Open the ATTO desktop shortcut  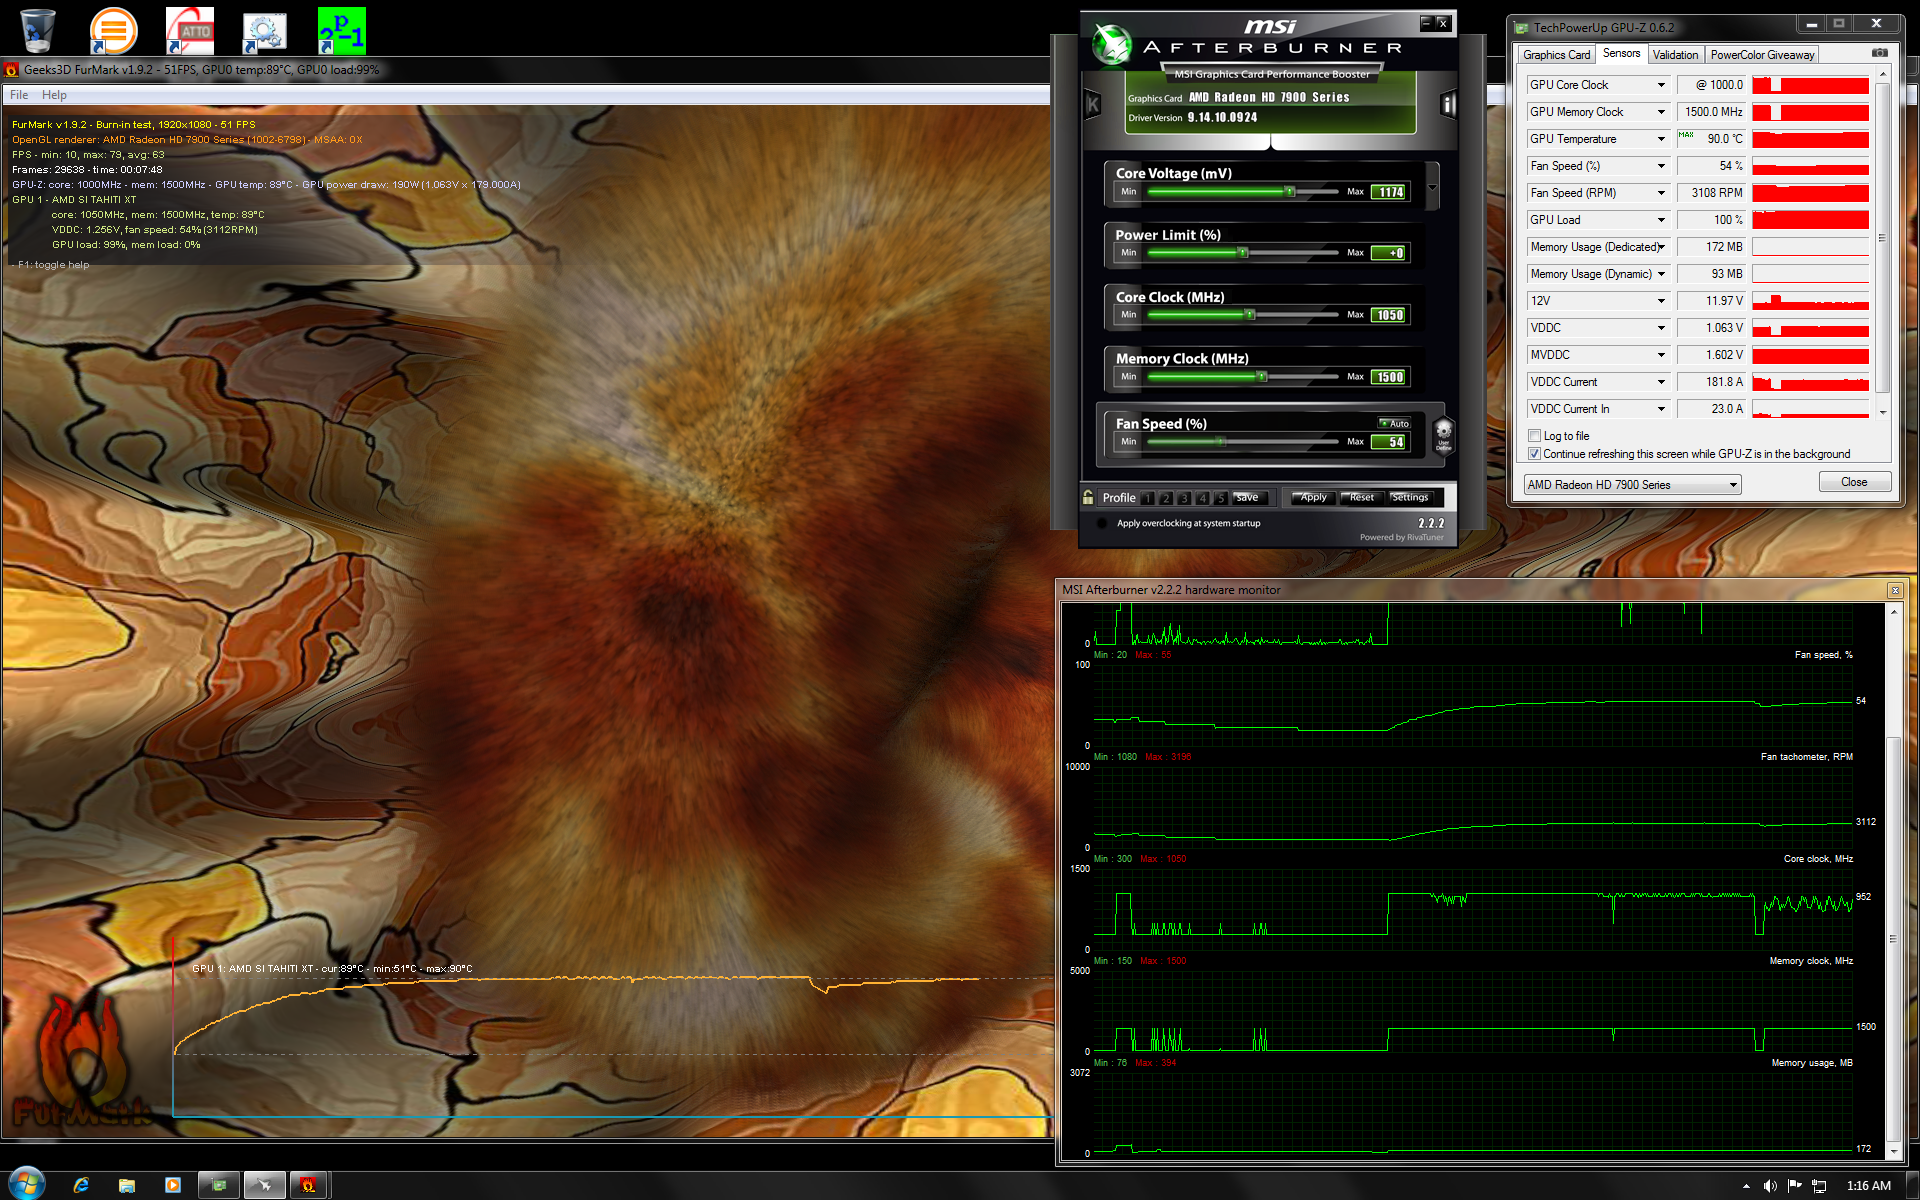pyautogui.click(x=189, y=31)
